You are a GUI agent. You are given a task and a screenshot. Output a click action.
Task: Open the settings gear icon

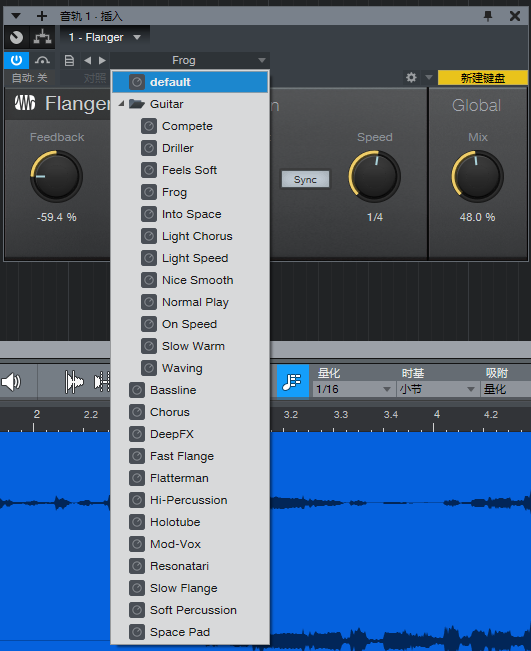click(411, 77)
